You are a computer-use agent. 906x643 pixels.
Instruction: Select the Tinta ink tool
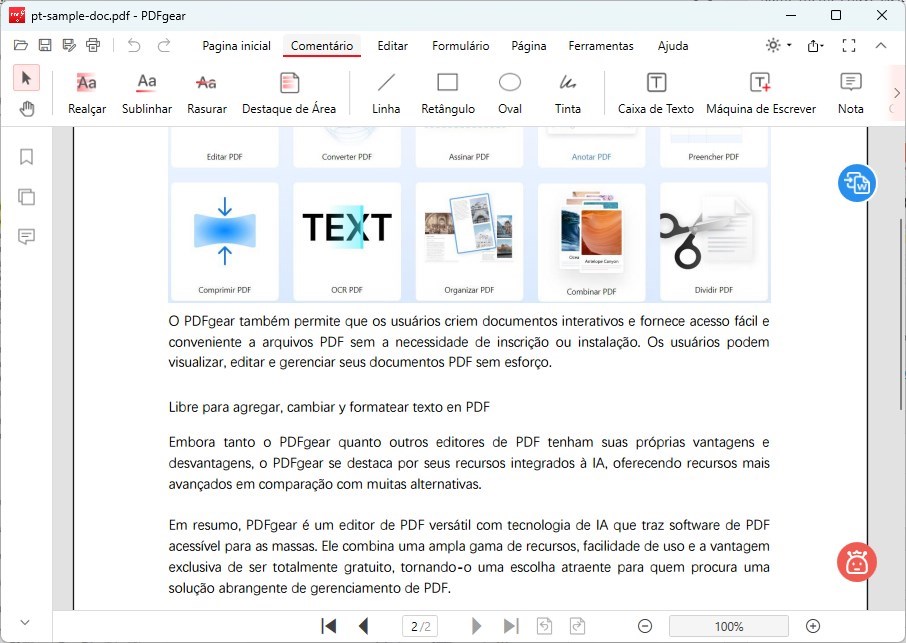point(567,94)
